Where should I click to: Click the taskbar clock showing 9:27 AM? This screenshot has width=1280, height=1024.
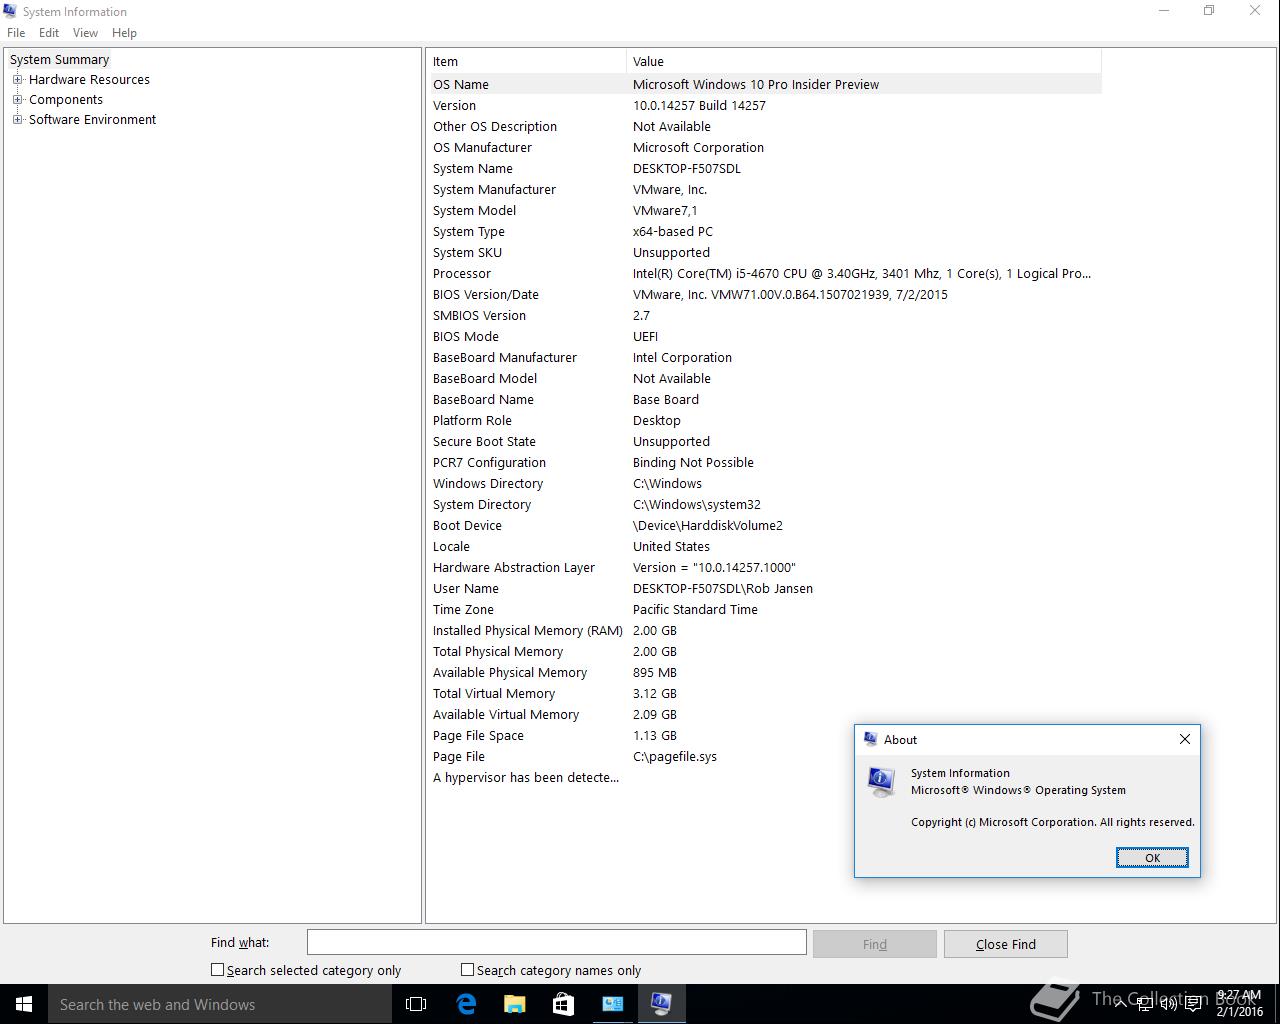coord(1239,1004)
